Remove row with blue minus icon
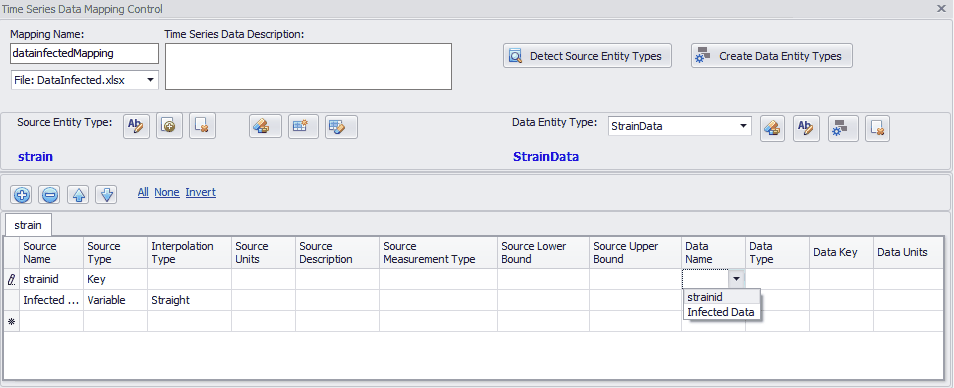 [x=49, y=195]
